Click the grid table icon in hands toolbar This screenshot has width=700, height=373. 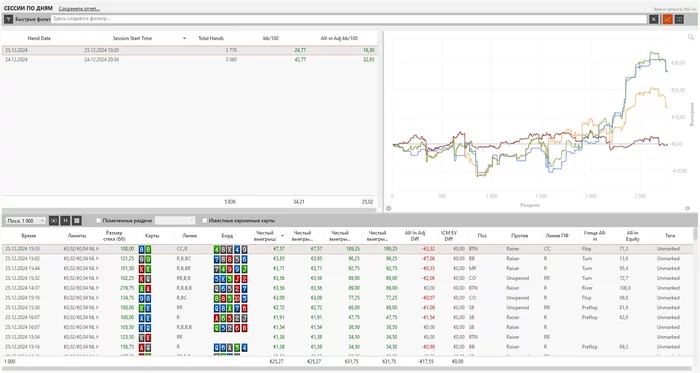[77, 220]
